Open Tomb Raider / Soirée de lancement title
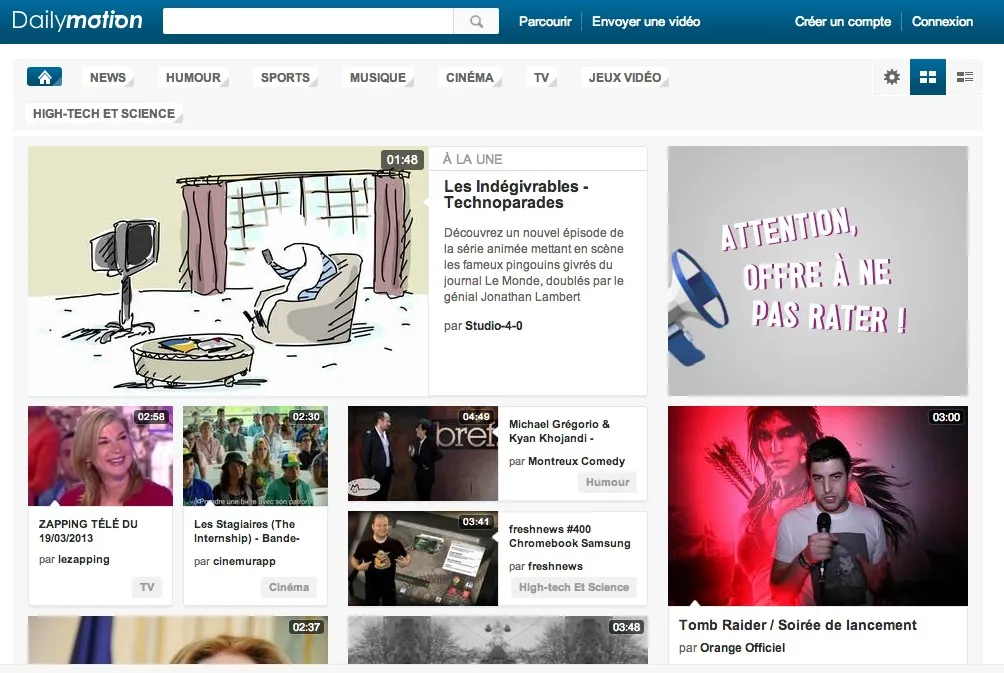Screen dimensions: 1004x673 [x=798, y=625]
